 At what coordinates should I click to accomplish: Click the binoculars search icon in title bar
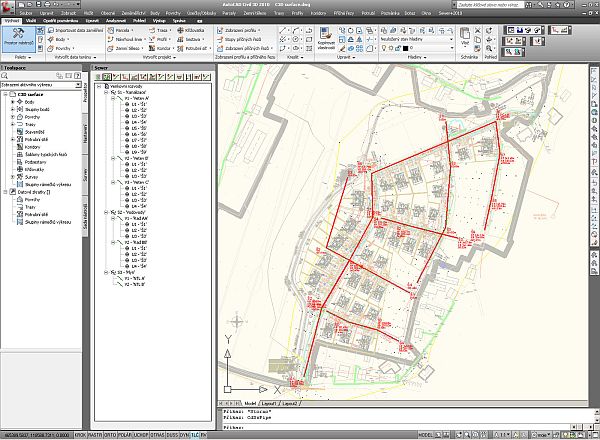click(528, 5)
